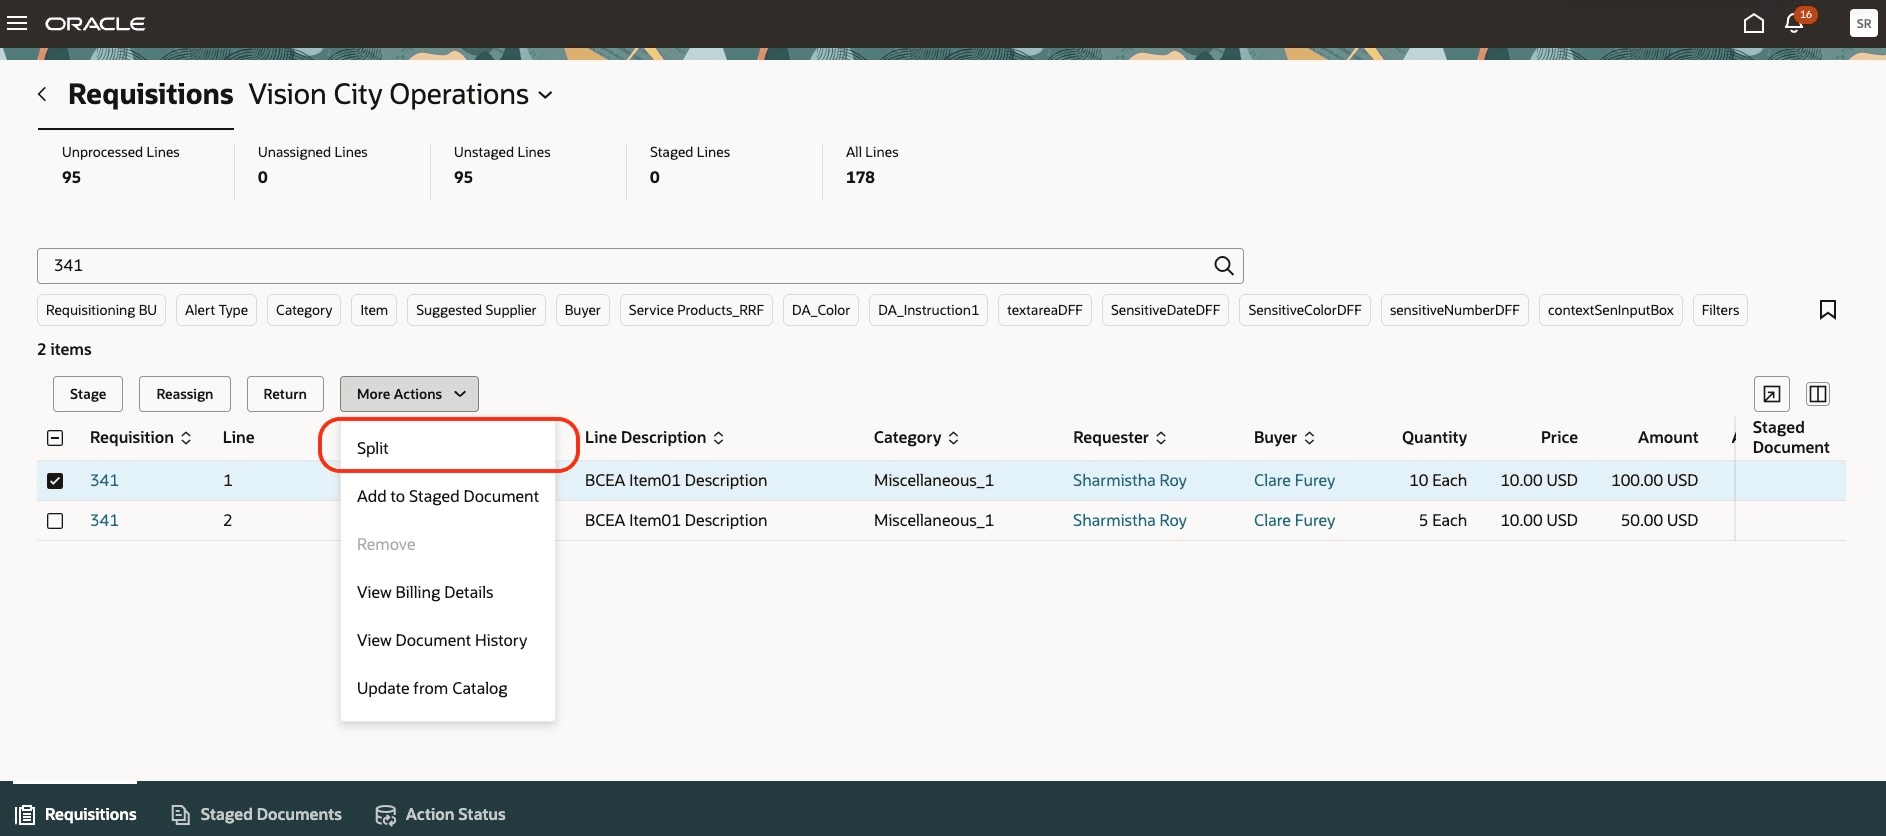Viewport: 1886px width, 836px height.
Task: Switch to the Requisitions bottom tab
Action: (76, 814)
